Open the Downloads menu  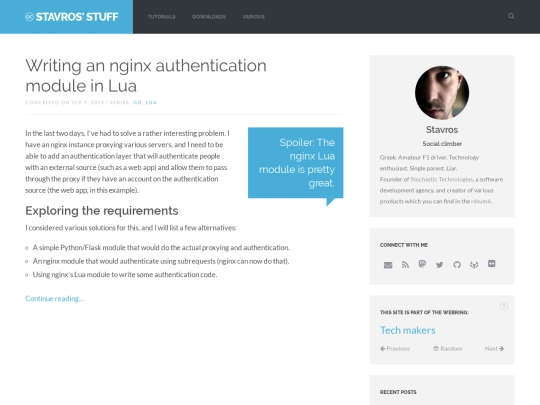point(209,17)
